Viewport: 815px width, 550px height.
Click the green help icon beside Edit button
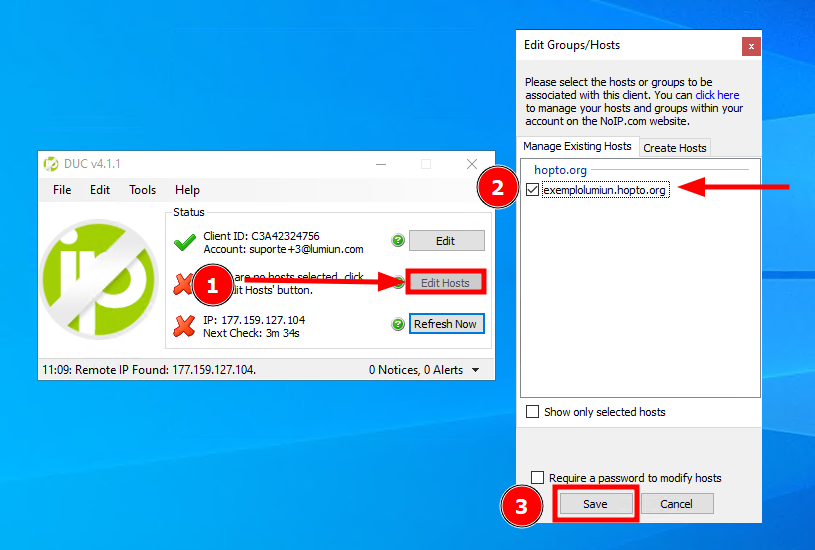(398, 241)
